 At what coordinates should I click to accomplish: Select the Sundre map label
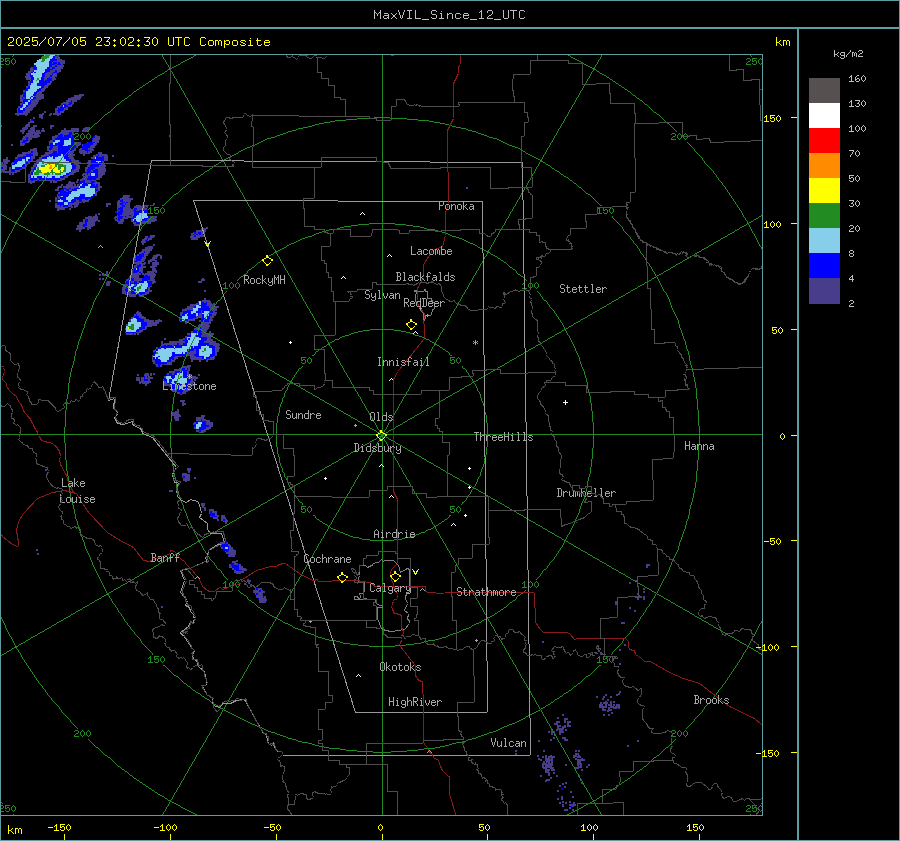coord(303,414)
